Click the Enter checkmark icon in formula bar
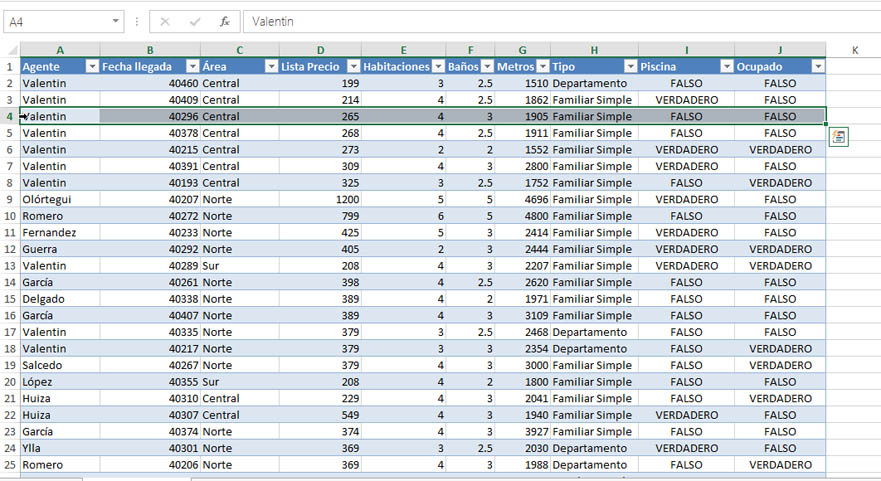Screen dimensions: 881x481 [x=195, y=21]
